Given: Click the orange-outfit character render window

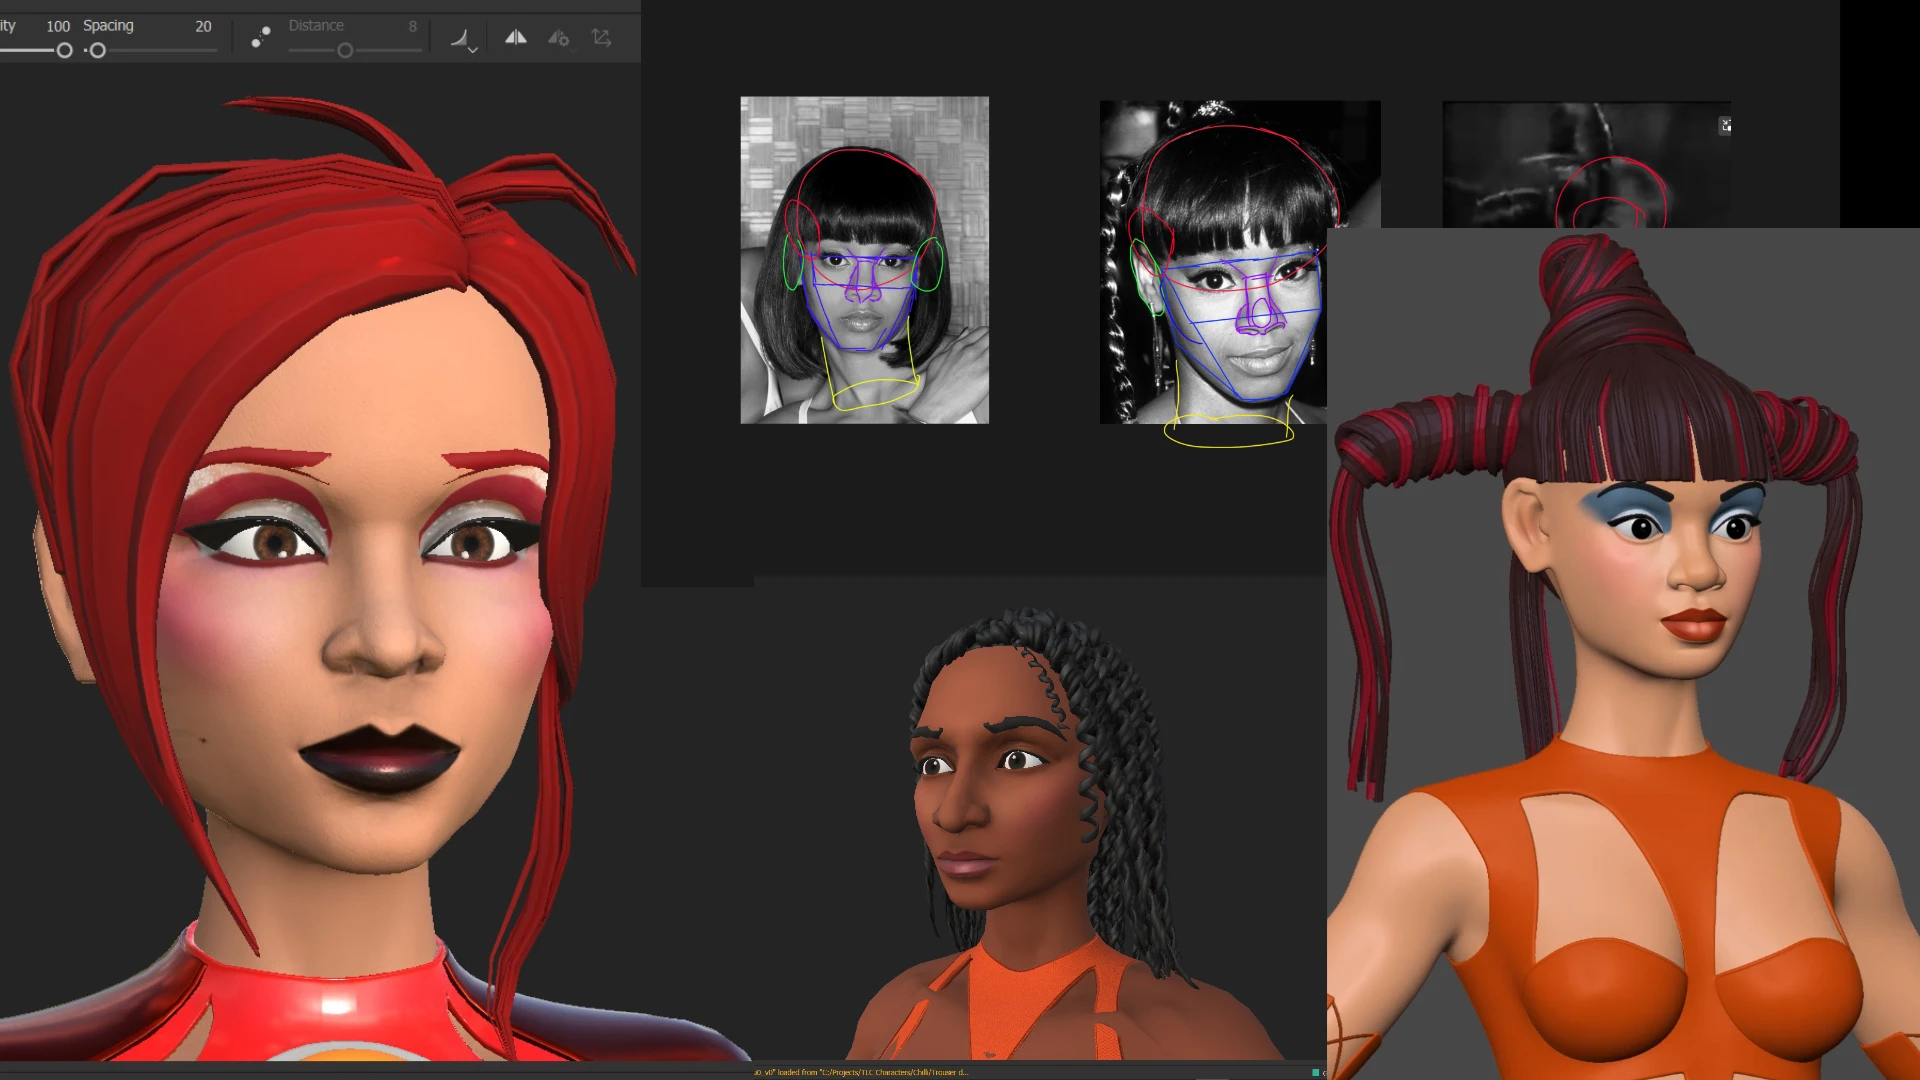Looking at the screenshot, I should pyautogui.click(x=1623, y=654).
